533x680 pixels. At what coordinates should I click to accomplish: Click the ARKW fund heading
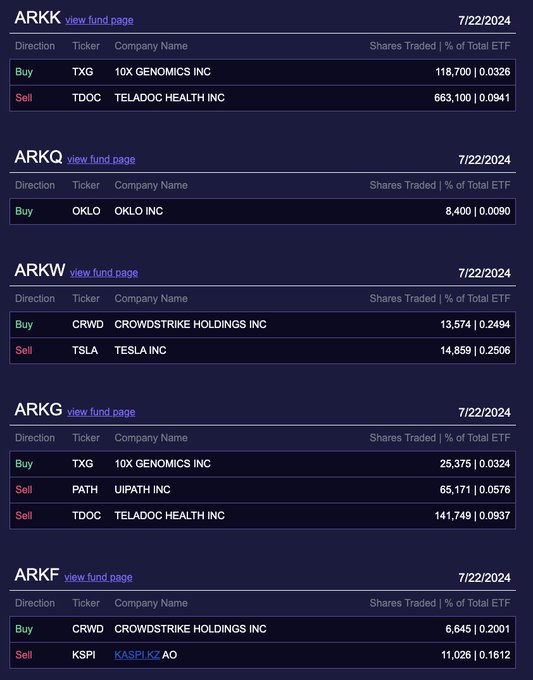(40, 270)
